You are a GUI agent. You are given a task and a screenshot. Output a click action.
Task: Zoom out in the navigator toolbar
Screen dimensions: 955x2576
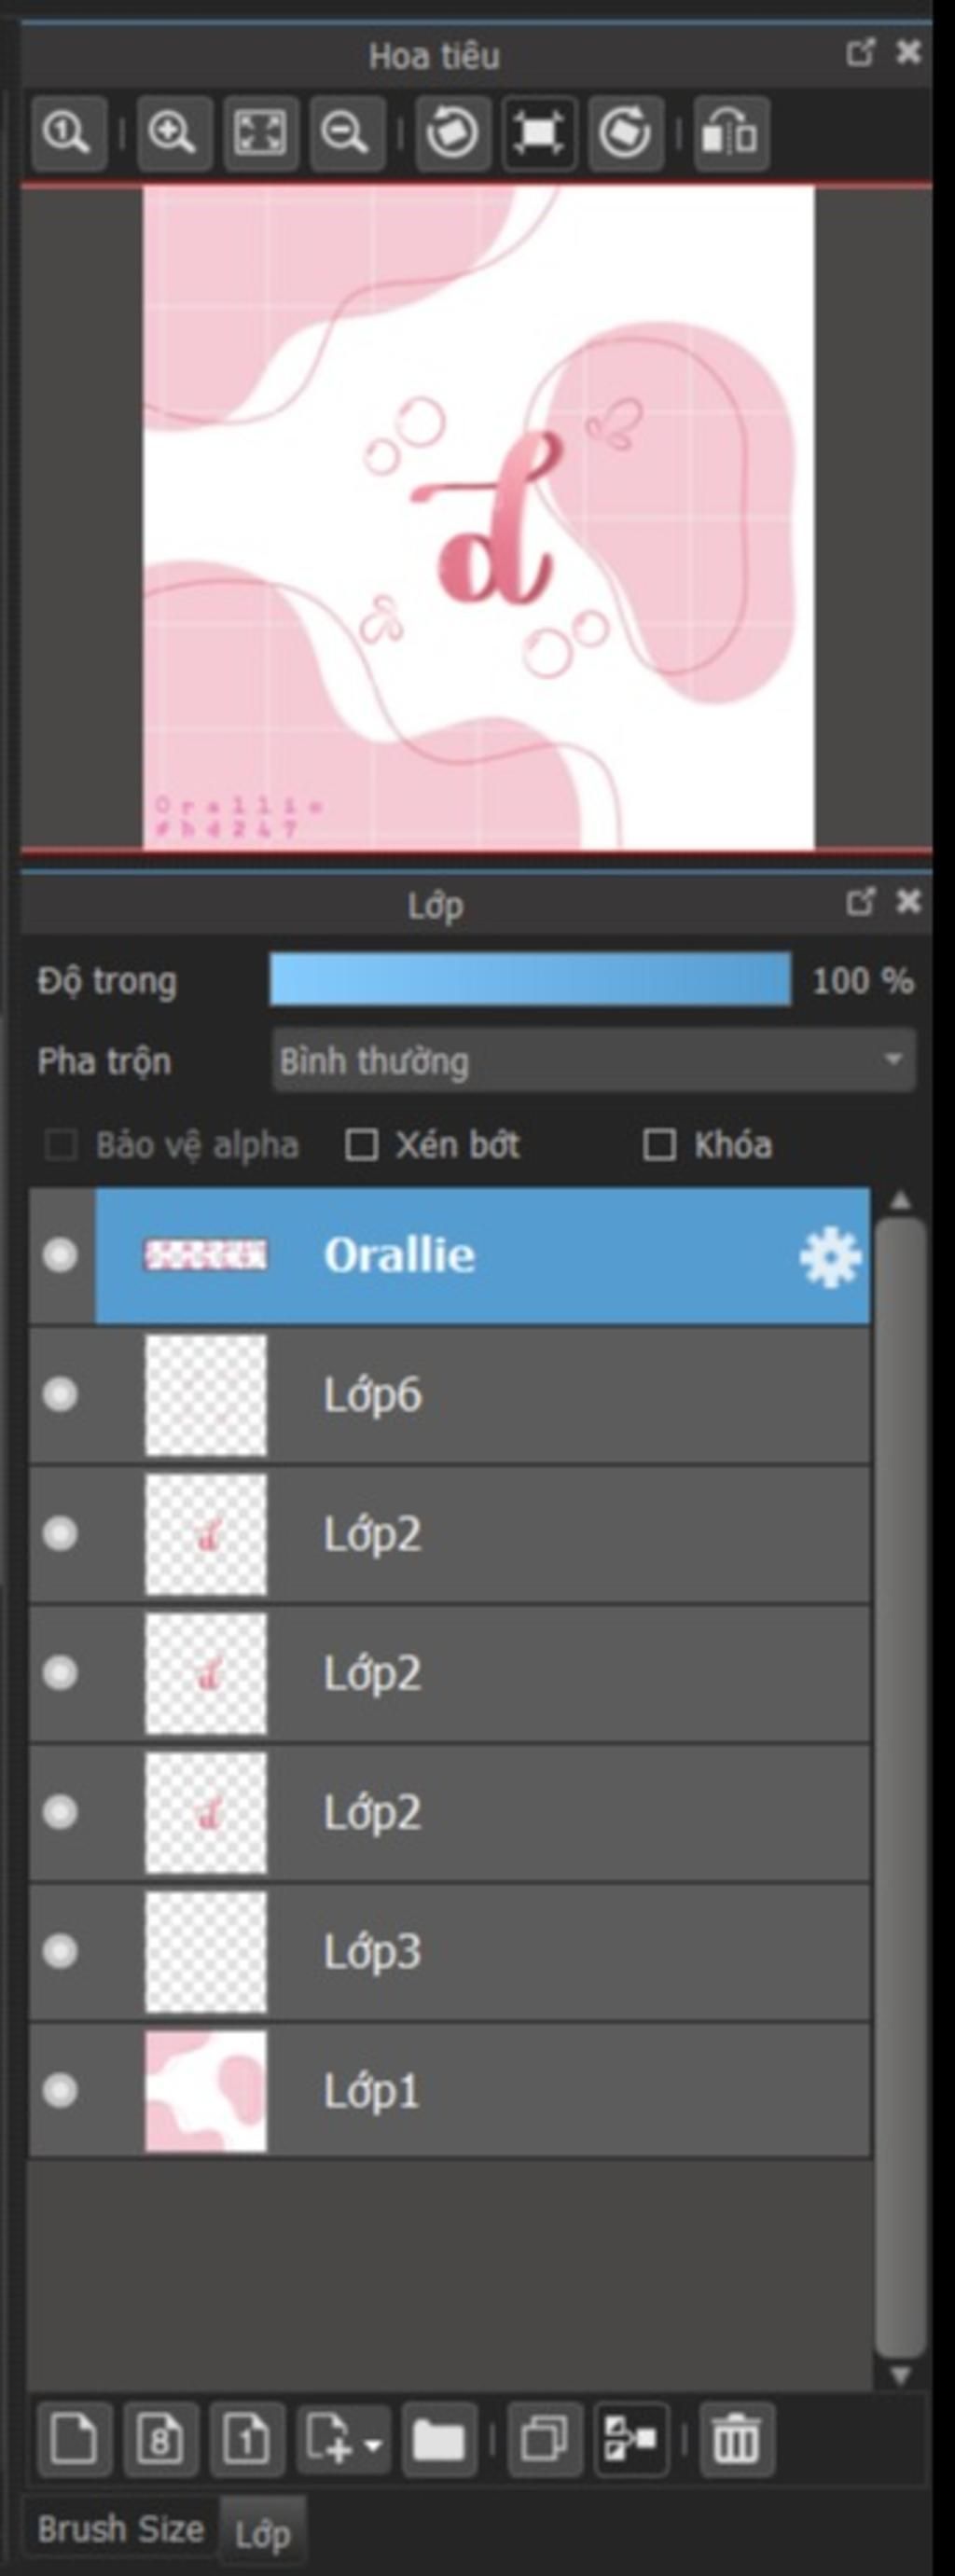347,133
